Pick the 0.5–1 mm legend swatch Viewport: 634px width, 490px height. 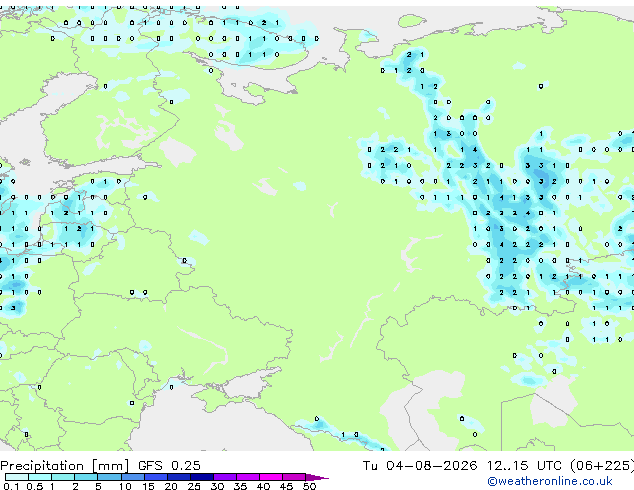coord(40,477)
